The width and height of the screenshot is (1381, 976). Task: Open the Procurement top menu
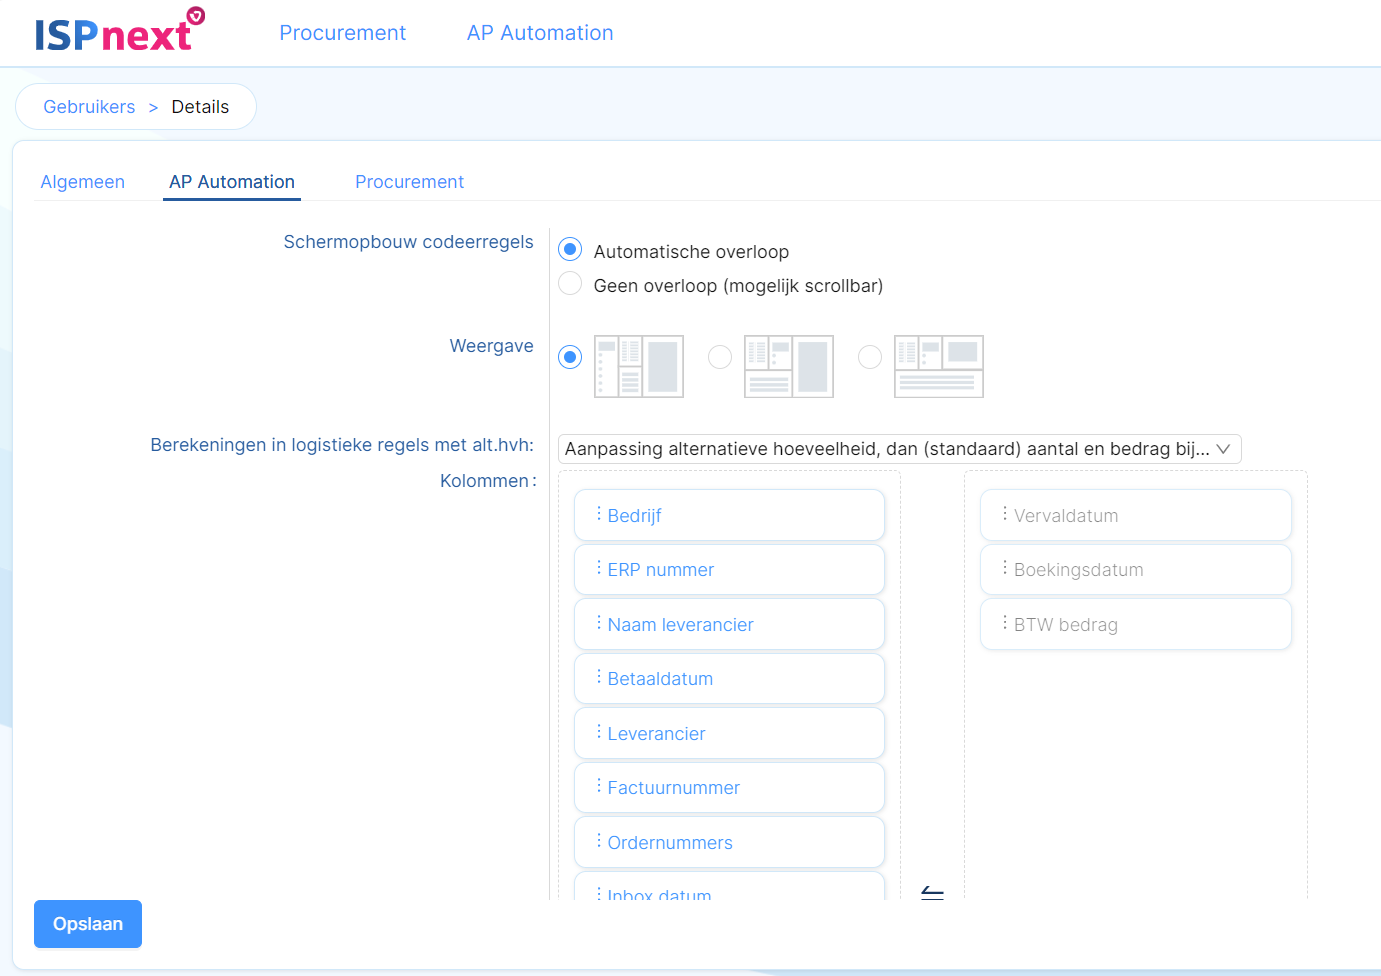click(x=342, y=33)
